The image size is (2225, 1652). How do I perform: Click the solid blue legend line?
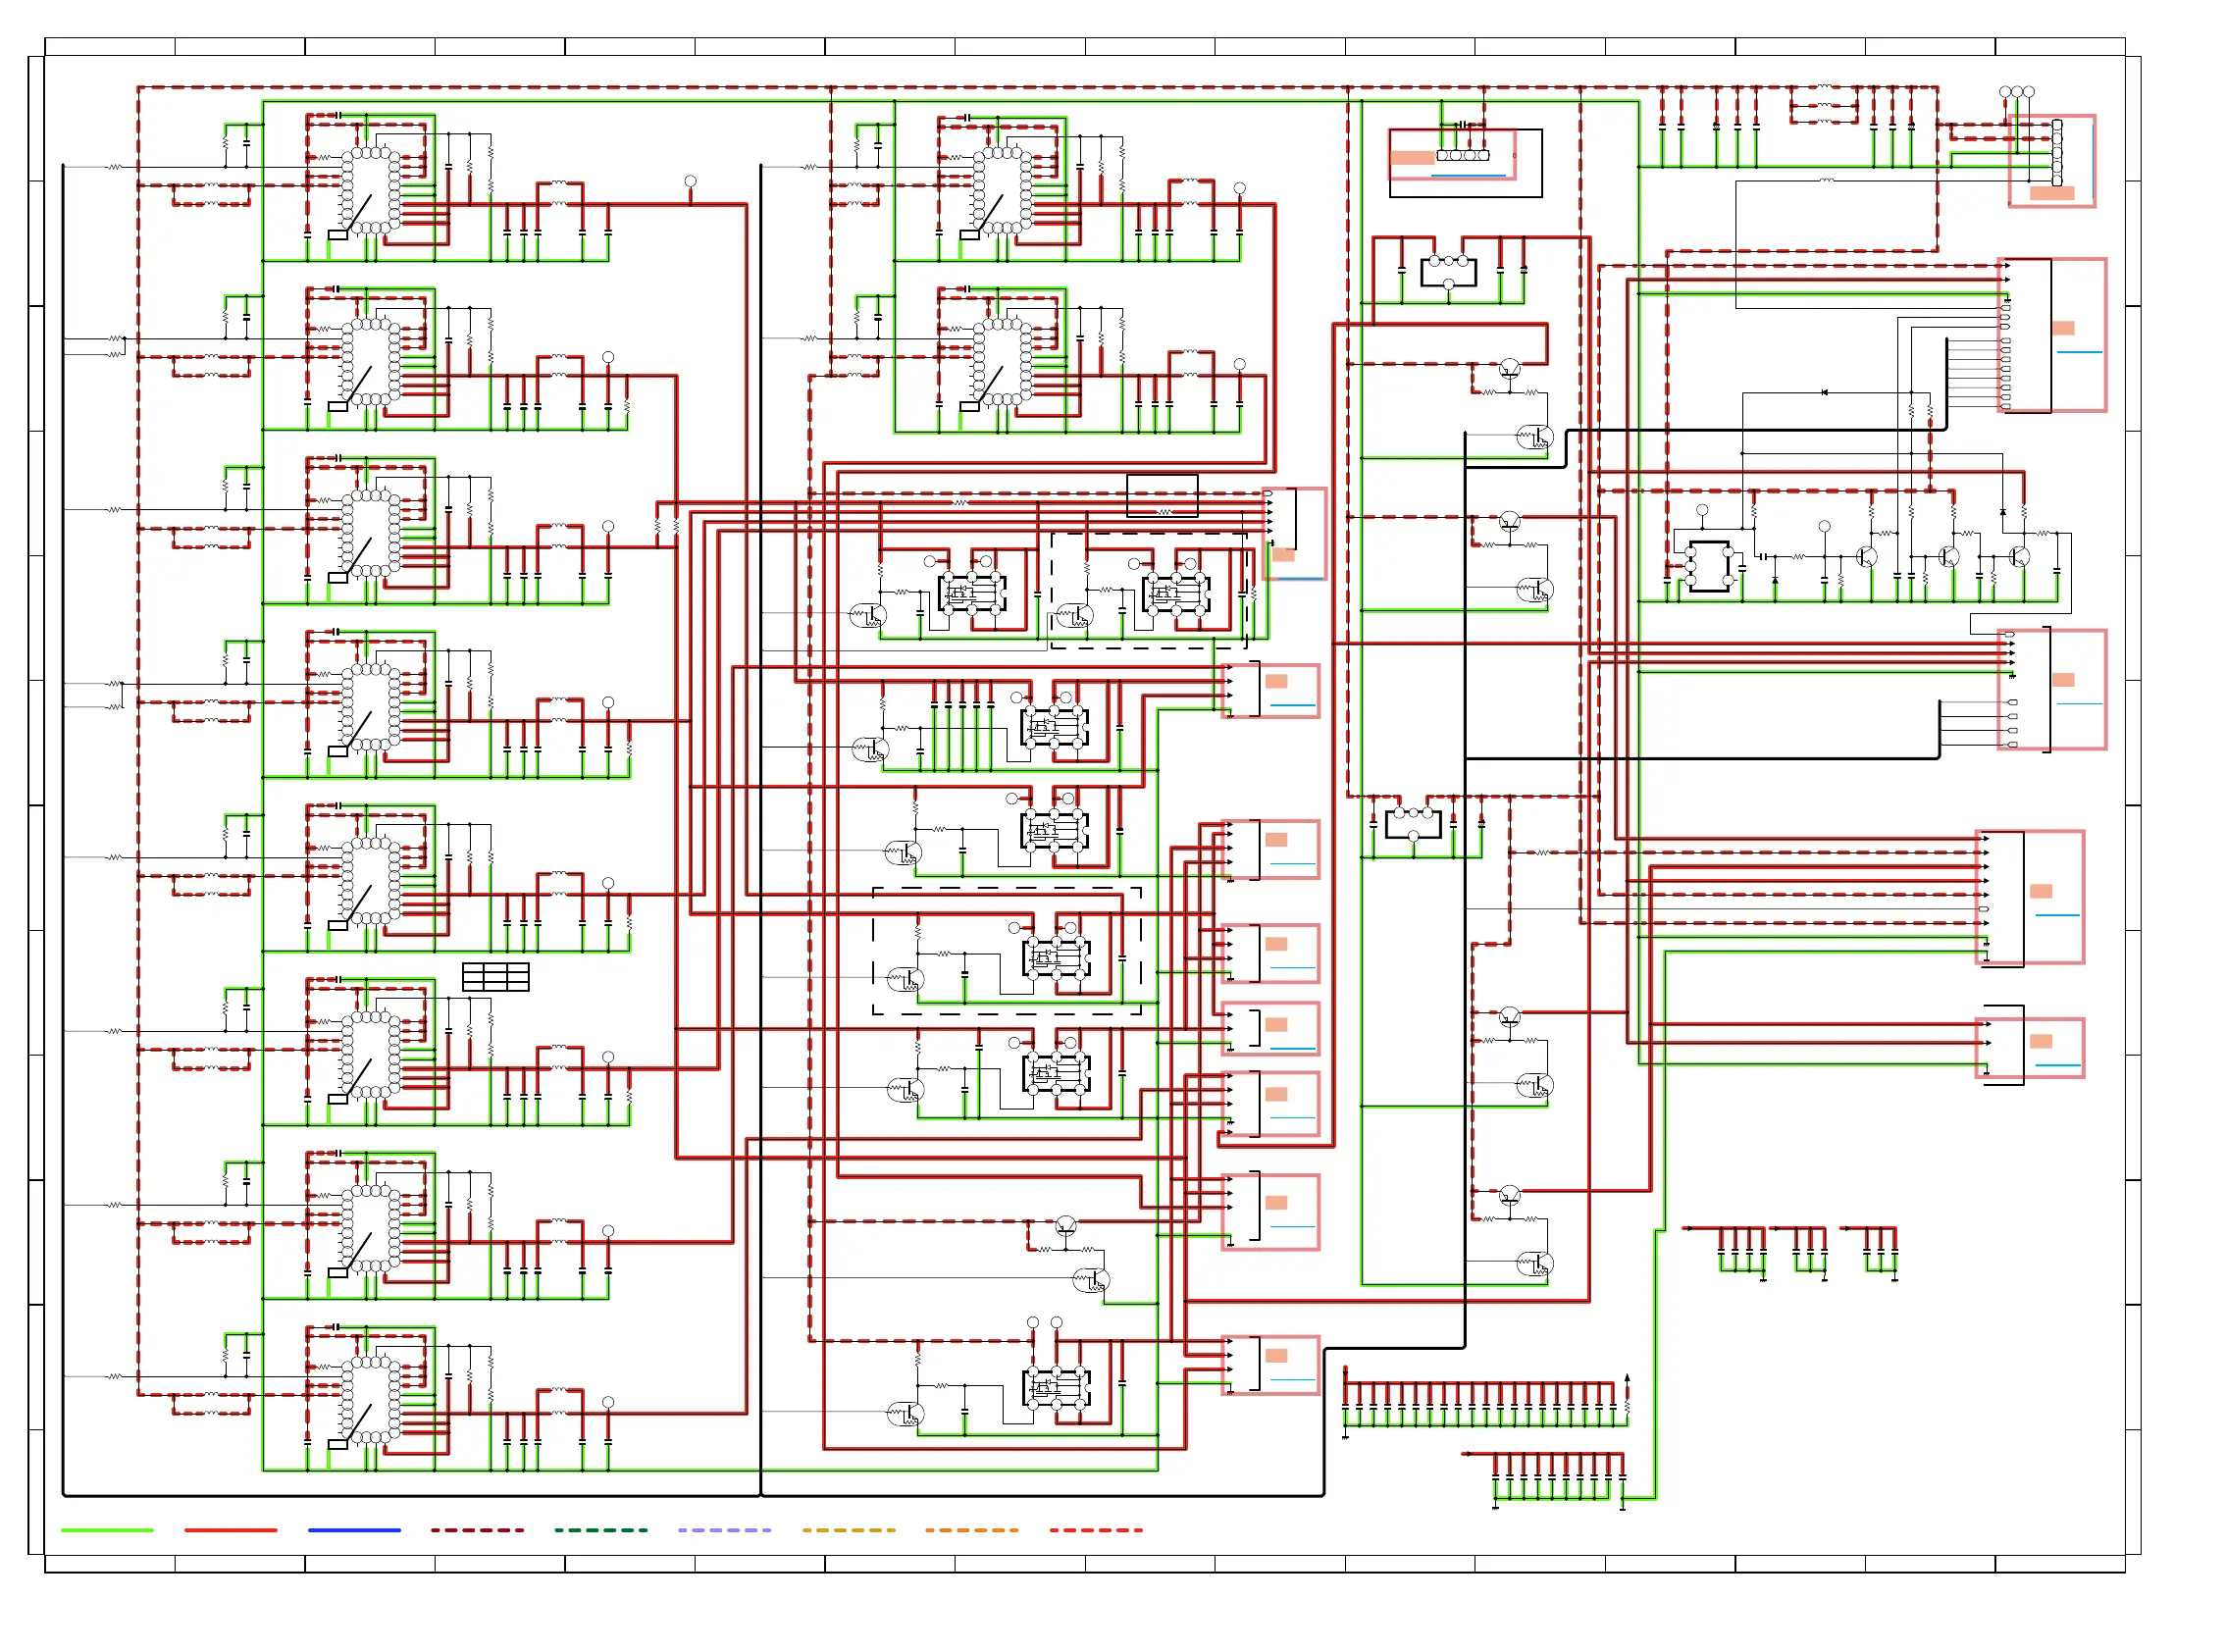(354, 1530)
